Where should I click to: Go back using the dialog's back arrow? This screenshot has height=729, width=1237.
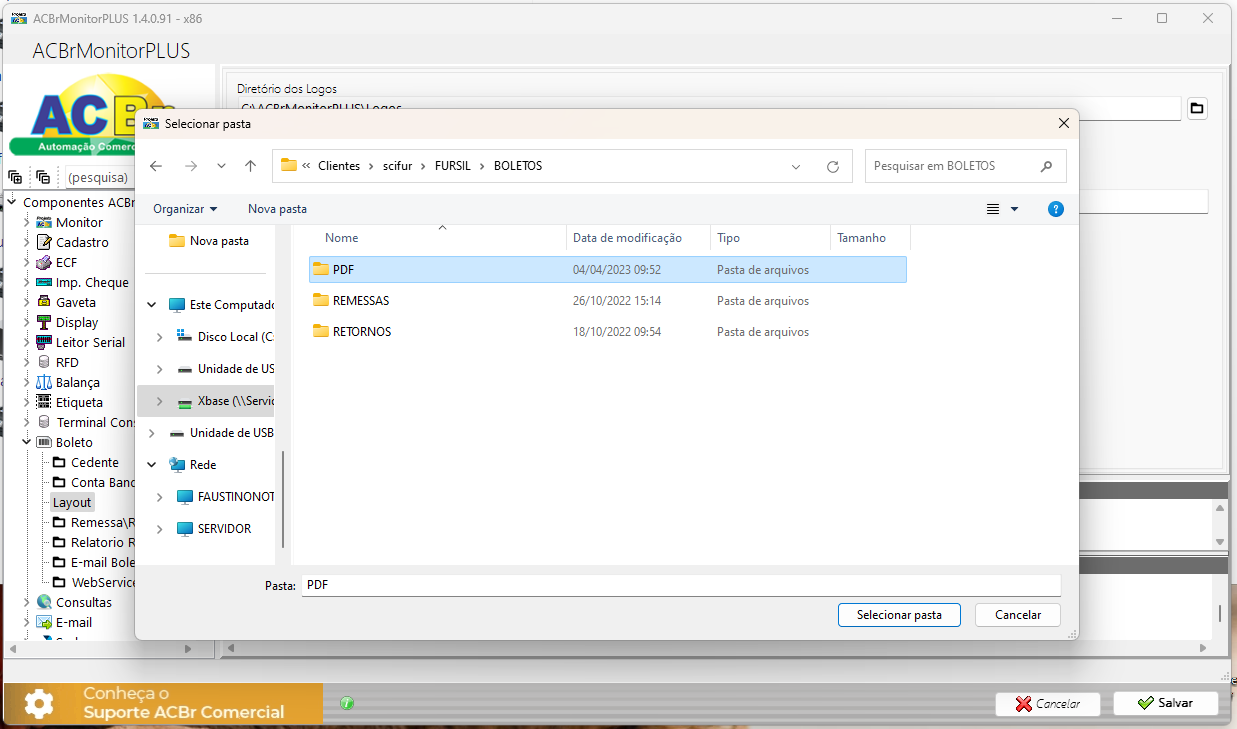pyautogui.click(x=155, y=166)
